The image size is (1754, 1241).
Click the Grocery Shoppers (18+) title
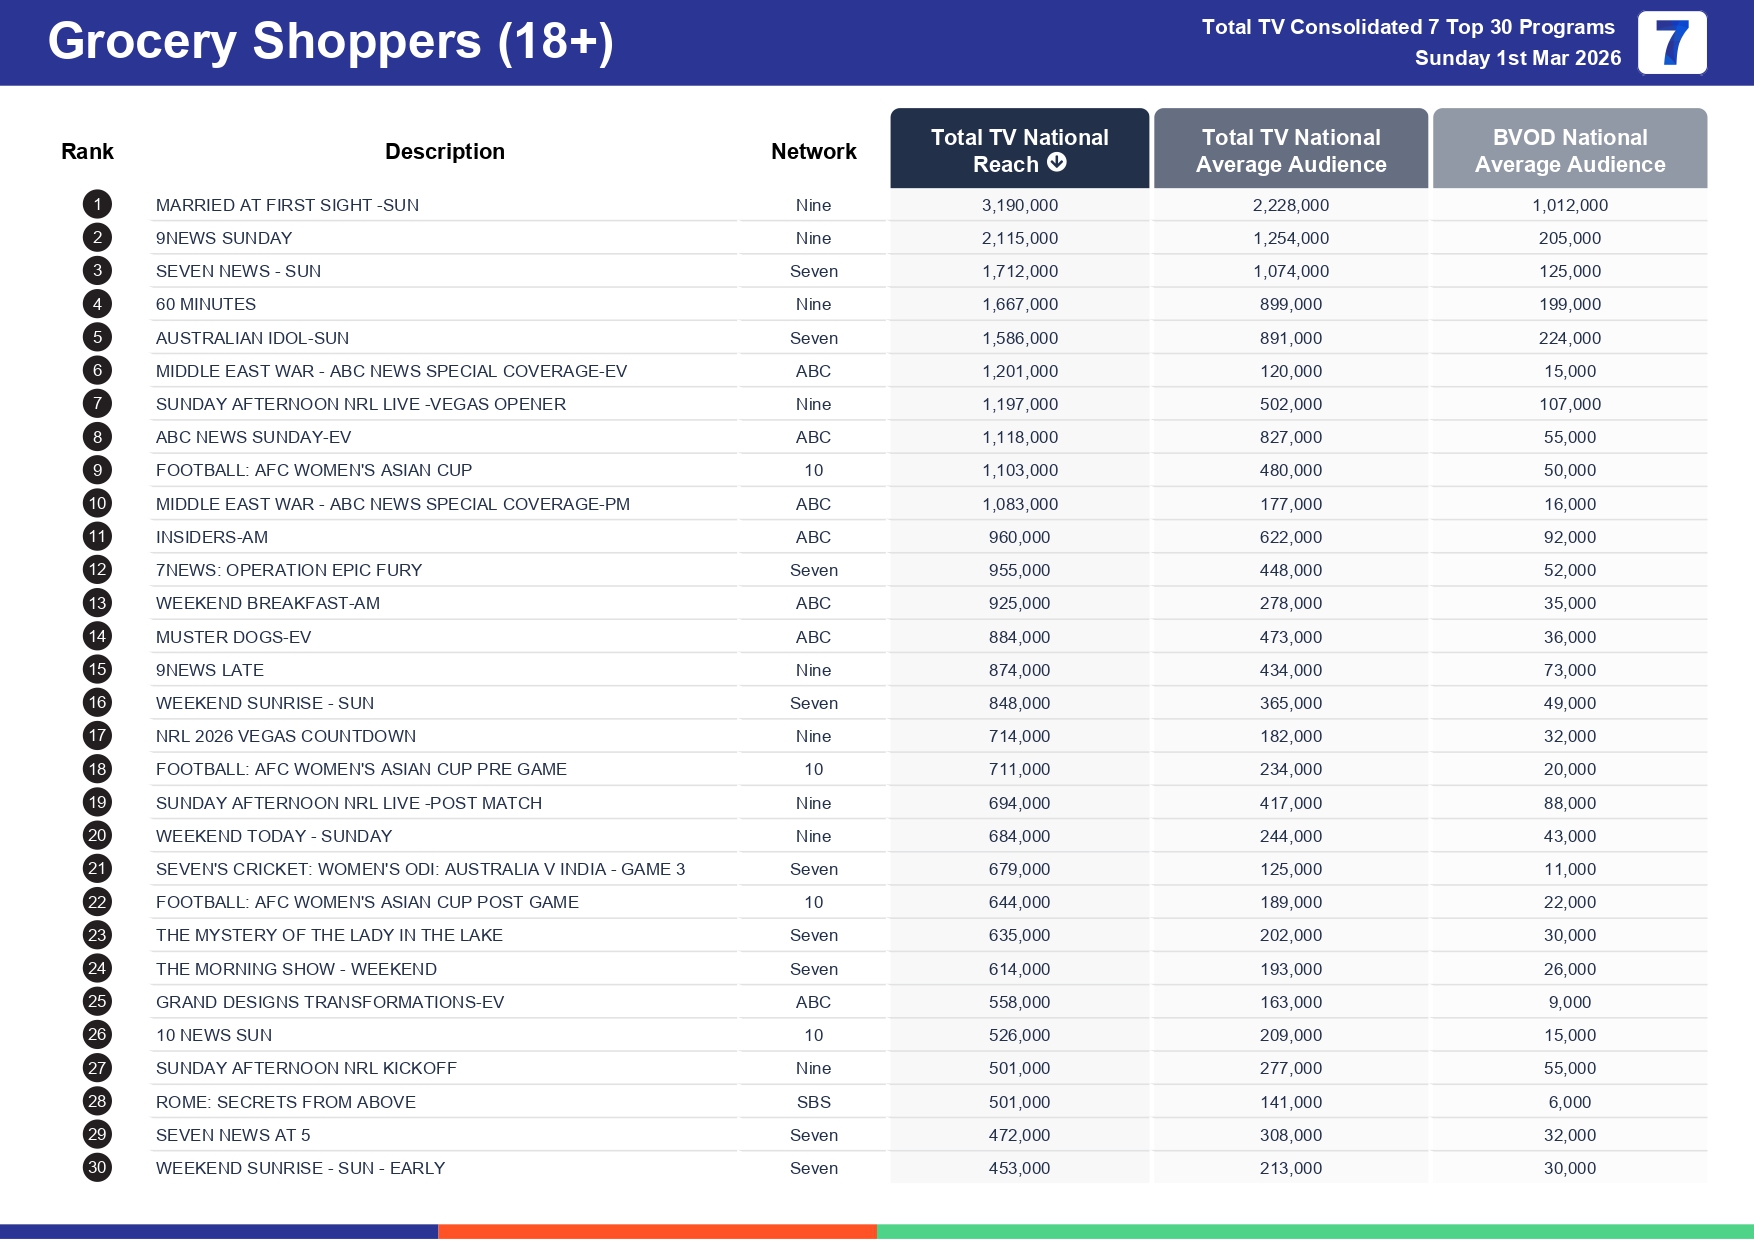330,42
